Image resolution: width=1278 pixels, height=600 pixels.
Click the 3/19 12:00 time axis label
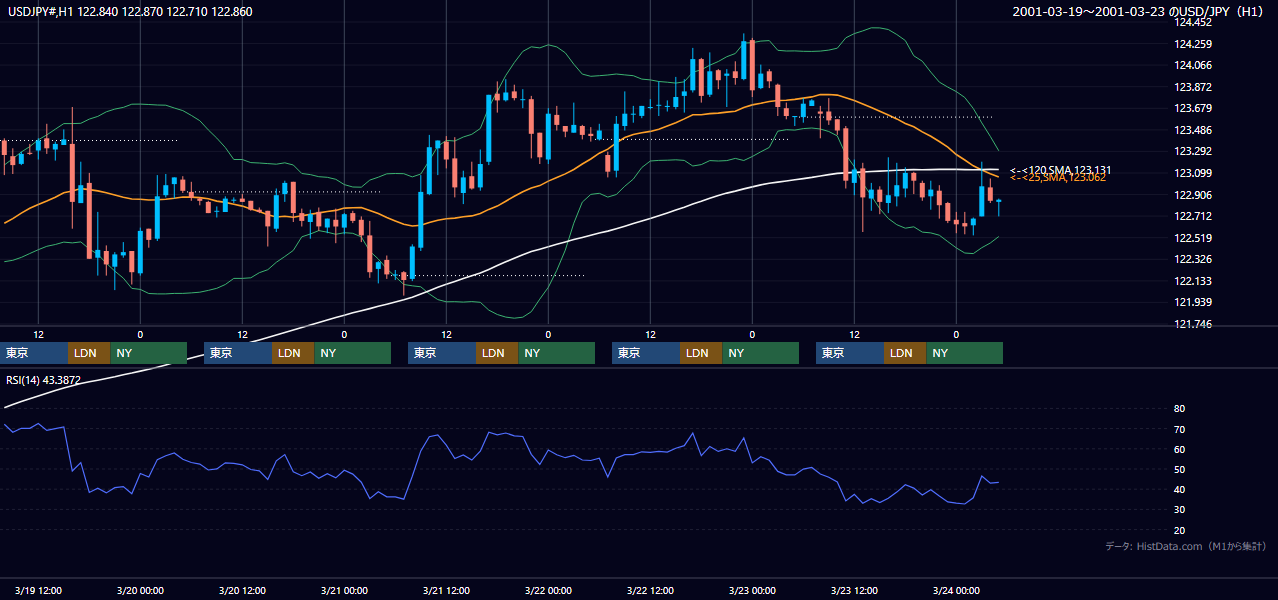(39, 591)
